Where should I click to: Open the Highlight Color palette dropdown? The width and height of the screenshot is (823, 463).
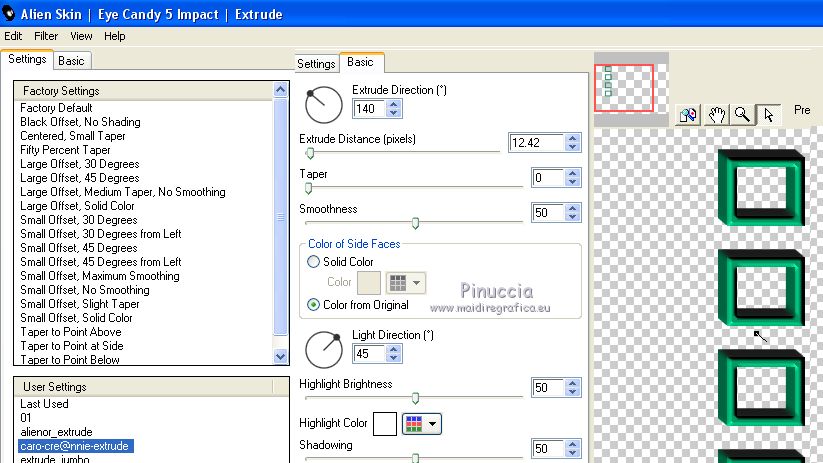click(x=421, y=424)
